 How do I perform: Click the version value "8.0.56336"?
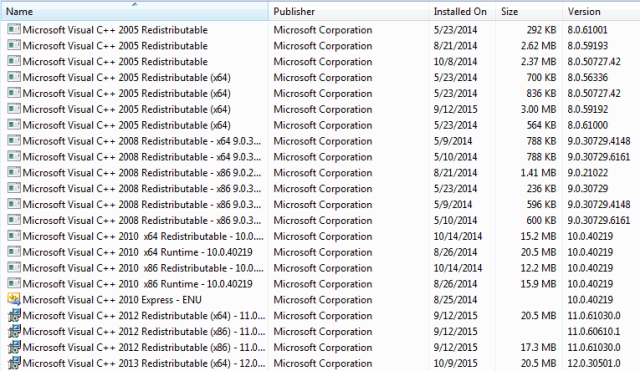(x=587, y=78)
